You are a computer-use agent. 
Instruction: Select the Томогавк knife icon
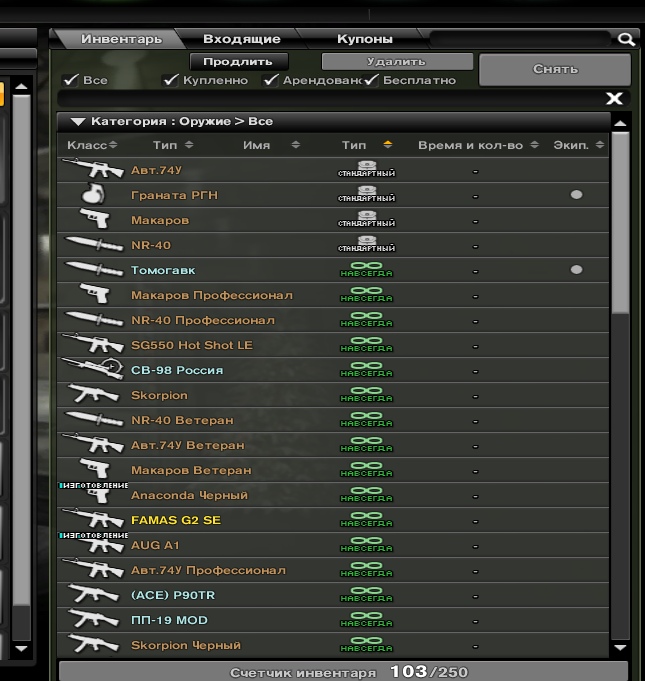tap(94, 269)
